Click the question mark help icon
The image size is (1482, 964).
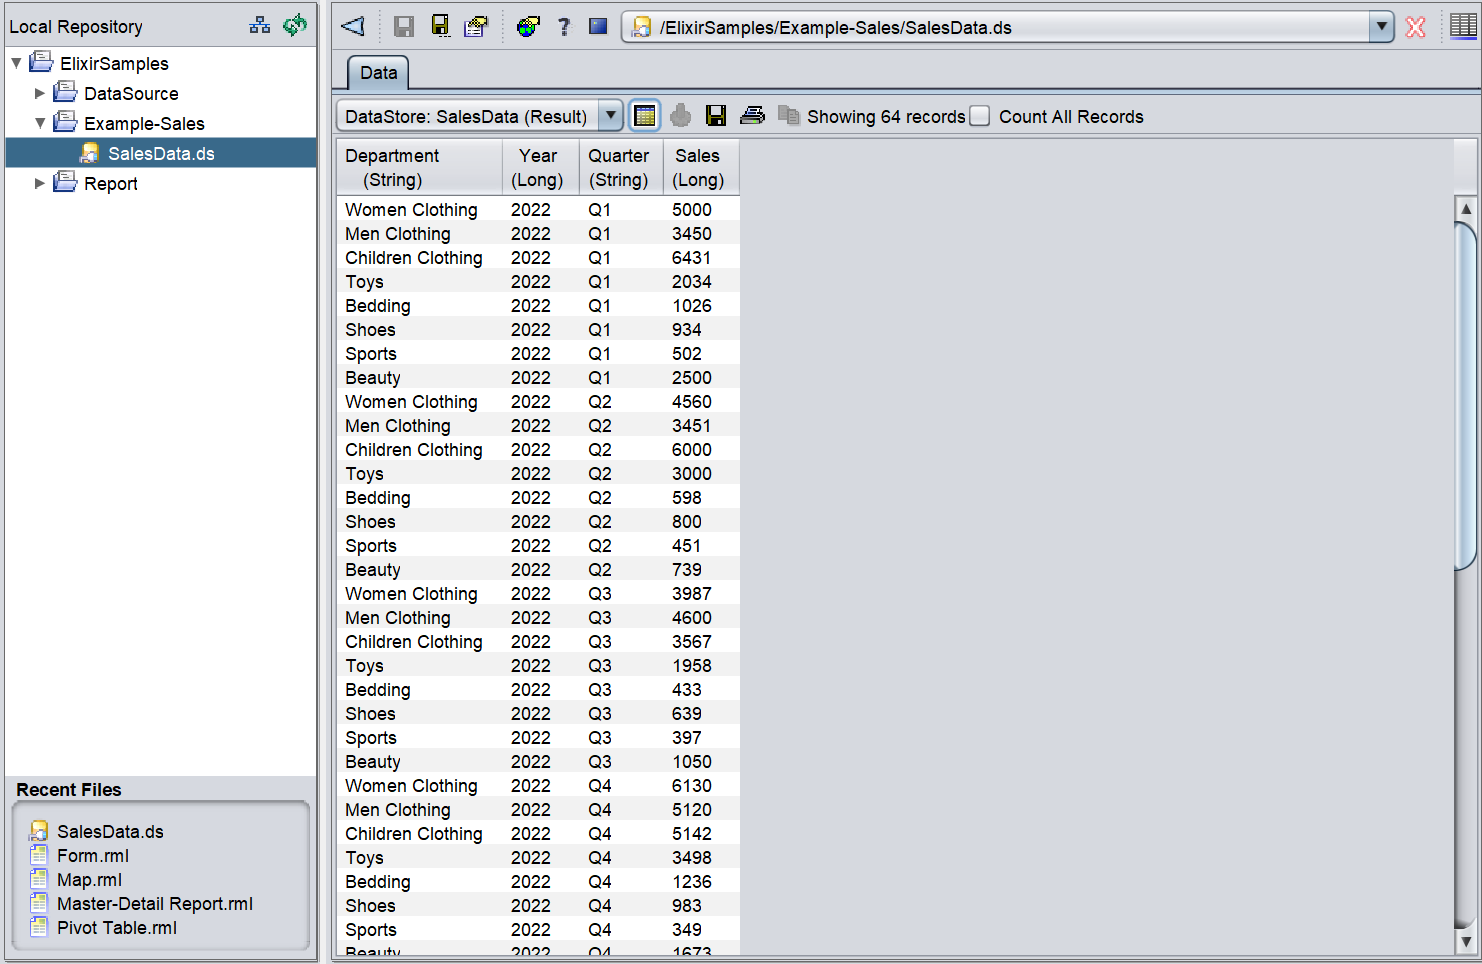click(x=564, y=26)
